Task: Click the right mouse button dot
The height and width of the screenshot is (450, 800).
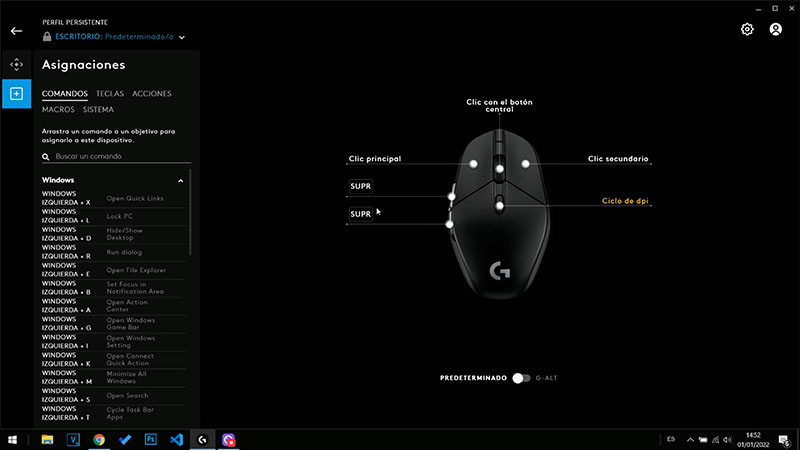Action: [x=526, y=164]
